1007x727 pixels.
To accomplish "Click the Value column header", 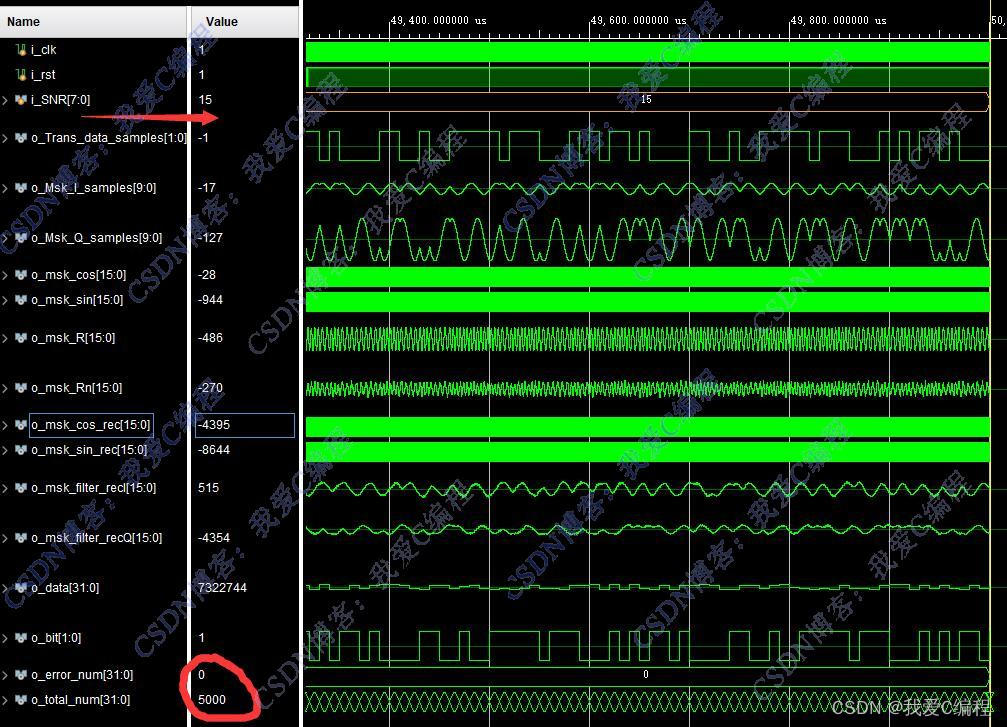I will [x=245, y=22].
